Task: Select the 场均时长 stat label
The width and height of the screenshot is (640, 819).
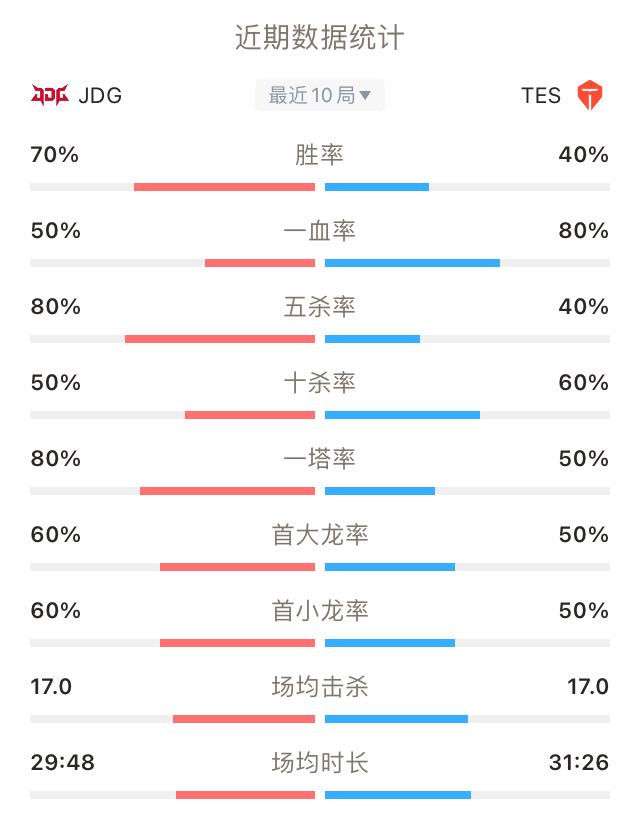Action: pos(320,763)
